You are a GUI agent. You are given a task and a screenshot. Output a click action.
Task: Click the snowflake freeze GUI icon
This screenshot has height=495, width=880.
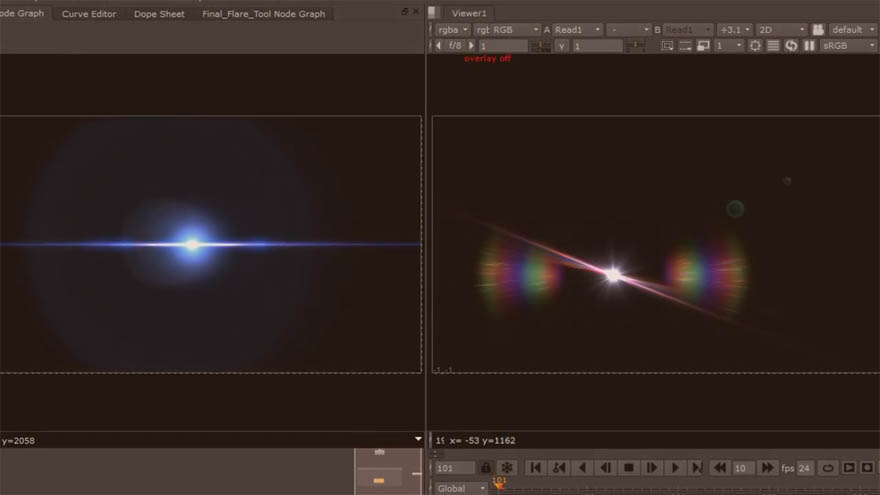[507, 468]
